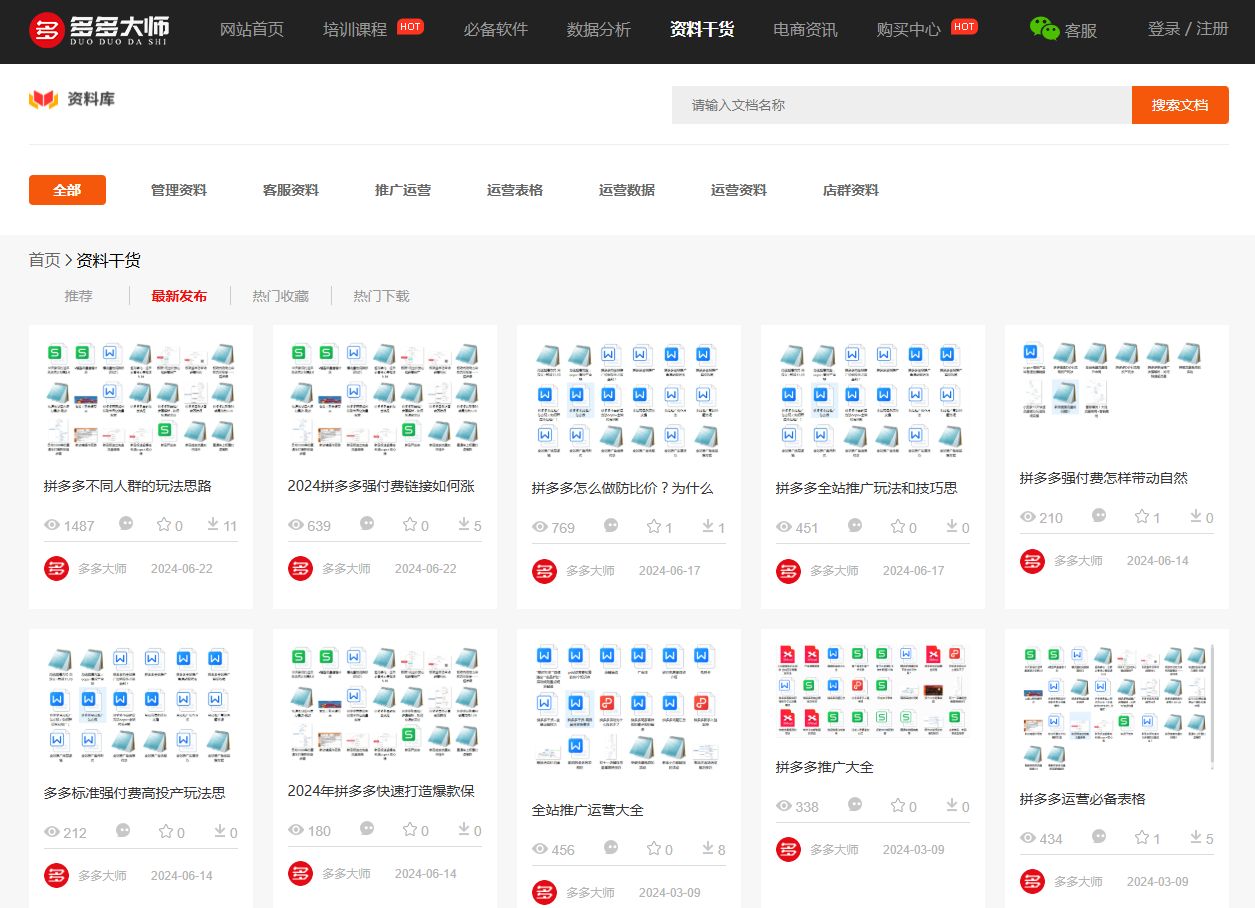The height and width of the screenshot is (908, 1255).
Task: Favorite star on 多多标准强付费高投产玩法思 card
Action: tap(165, 831)
